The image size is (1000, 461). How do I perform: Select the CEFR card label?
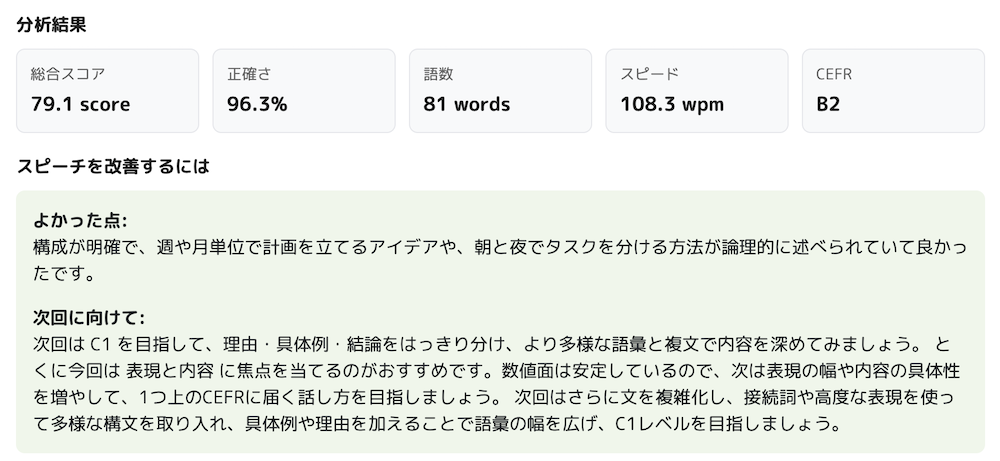coord(834,74)
